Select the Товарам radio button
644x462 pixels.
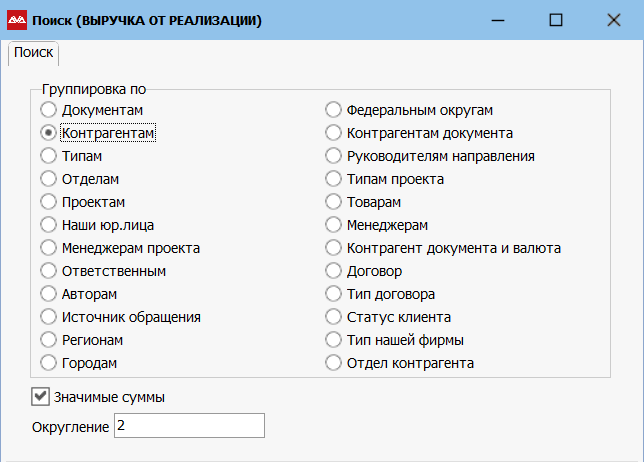coord(333,202)
